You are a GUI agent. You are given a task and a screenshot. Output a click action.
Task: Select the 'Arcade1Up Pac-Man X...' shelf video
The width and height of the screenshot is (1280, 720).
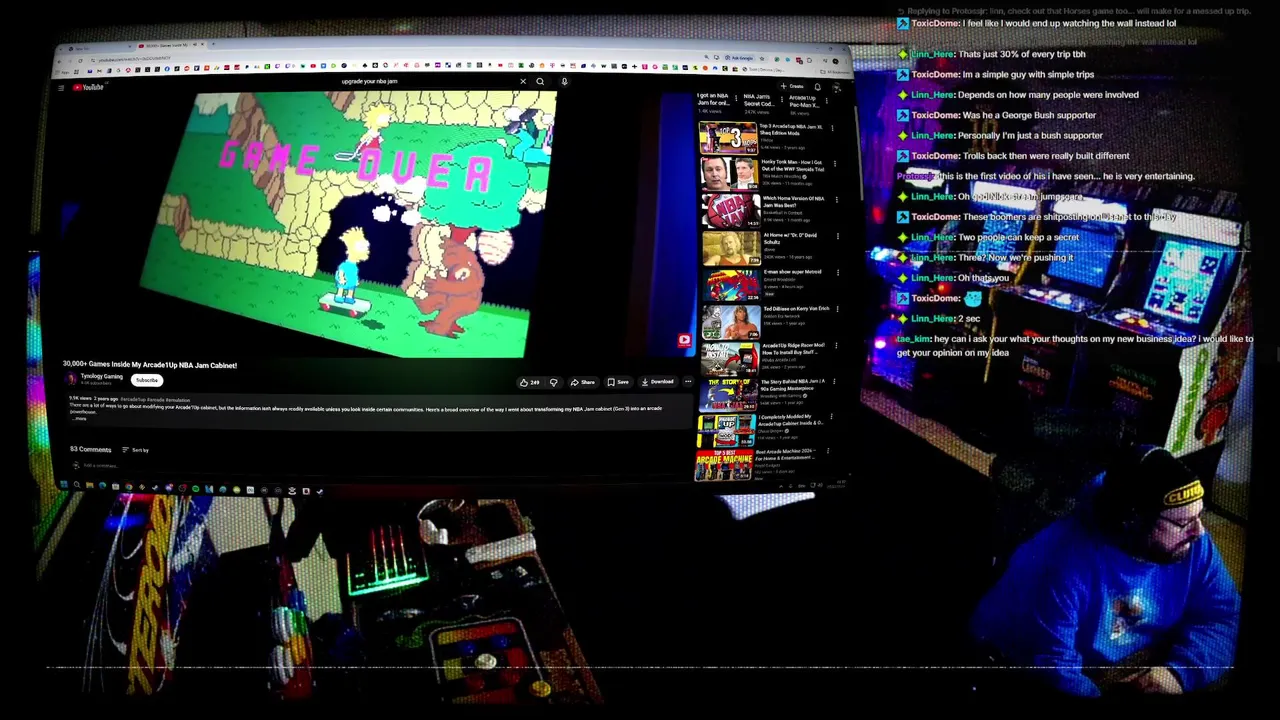pos(802,102)
